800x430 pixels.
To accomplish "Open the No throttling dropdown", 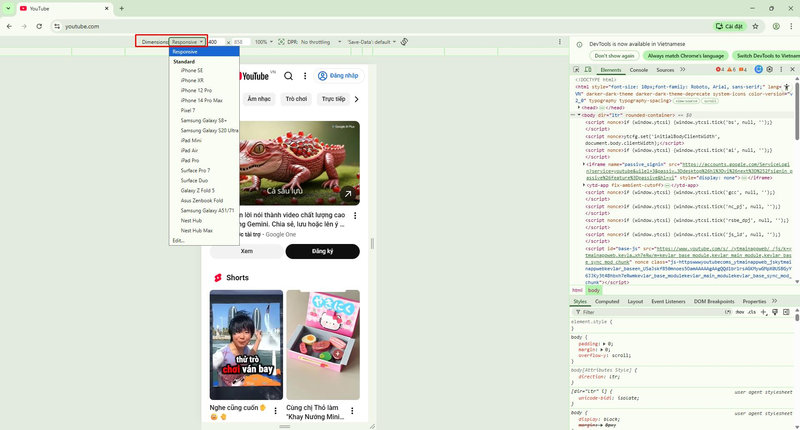I will [x=321, y=42].
